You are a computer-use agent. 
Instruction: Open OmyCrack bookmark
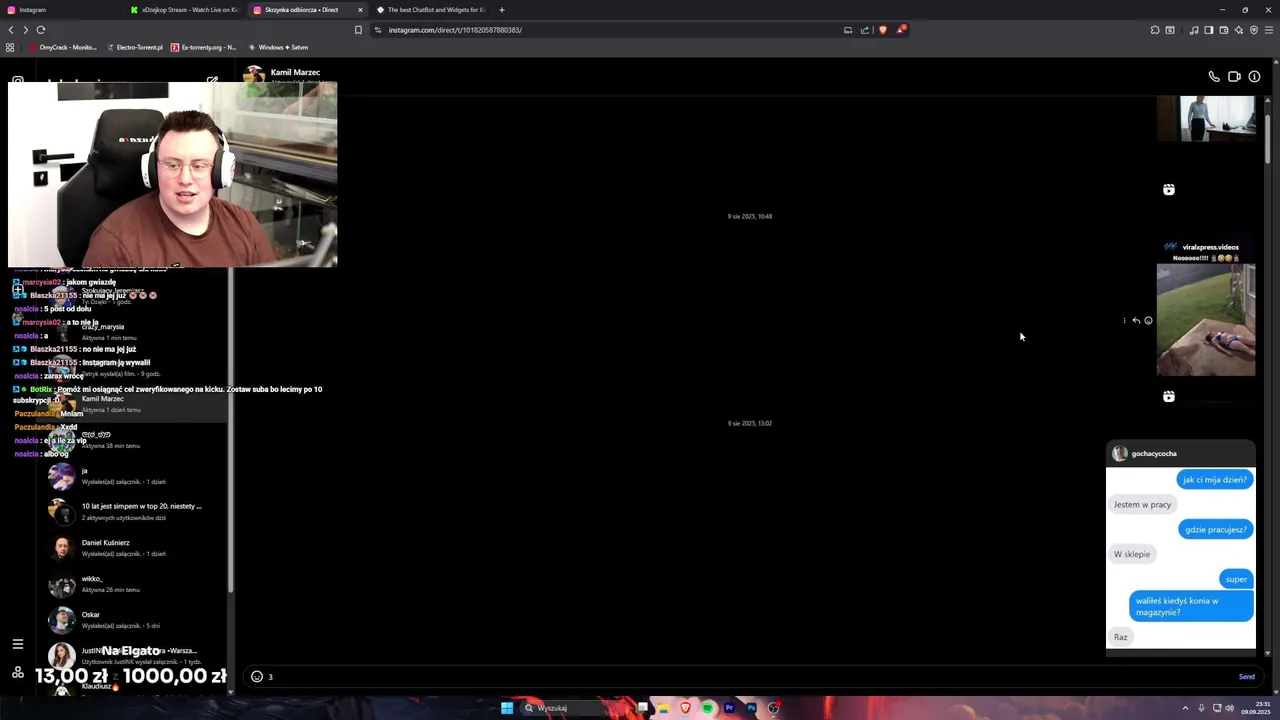coord(62,47)
